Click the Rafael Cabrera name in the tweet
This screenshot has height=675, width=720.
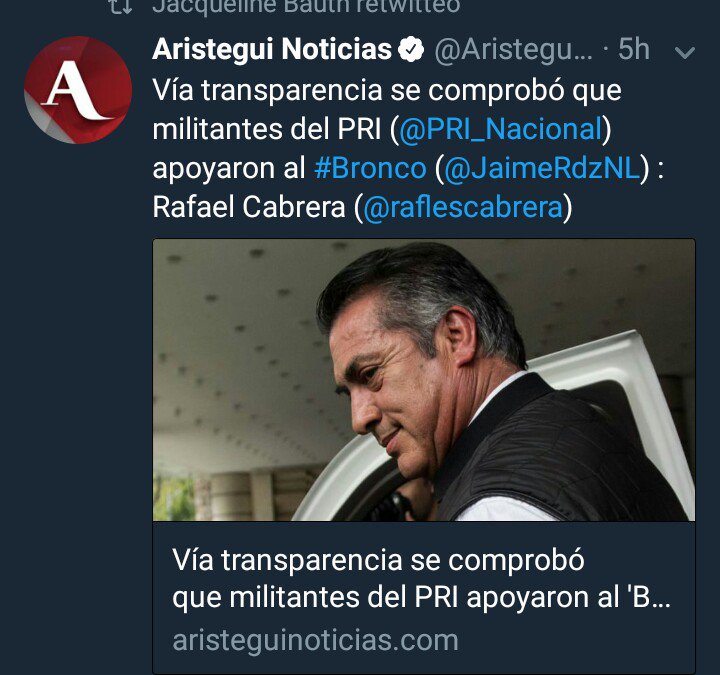point(248,207)
